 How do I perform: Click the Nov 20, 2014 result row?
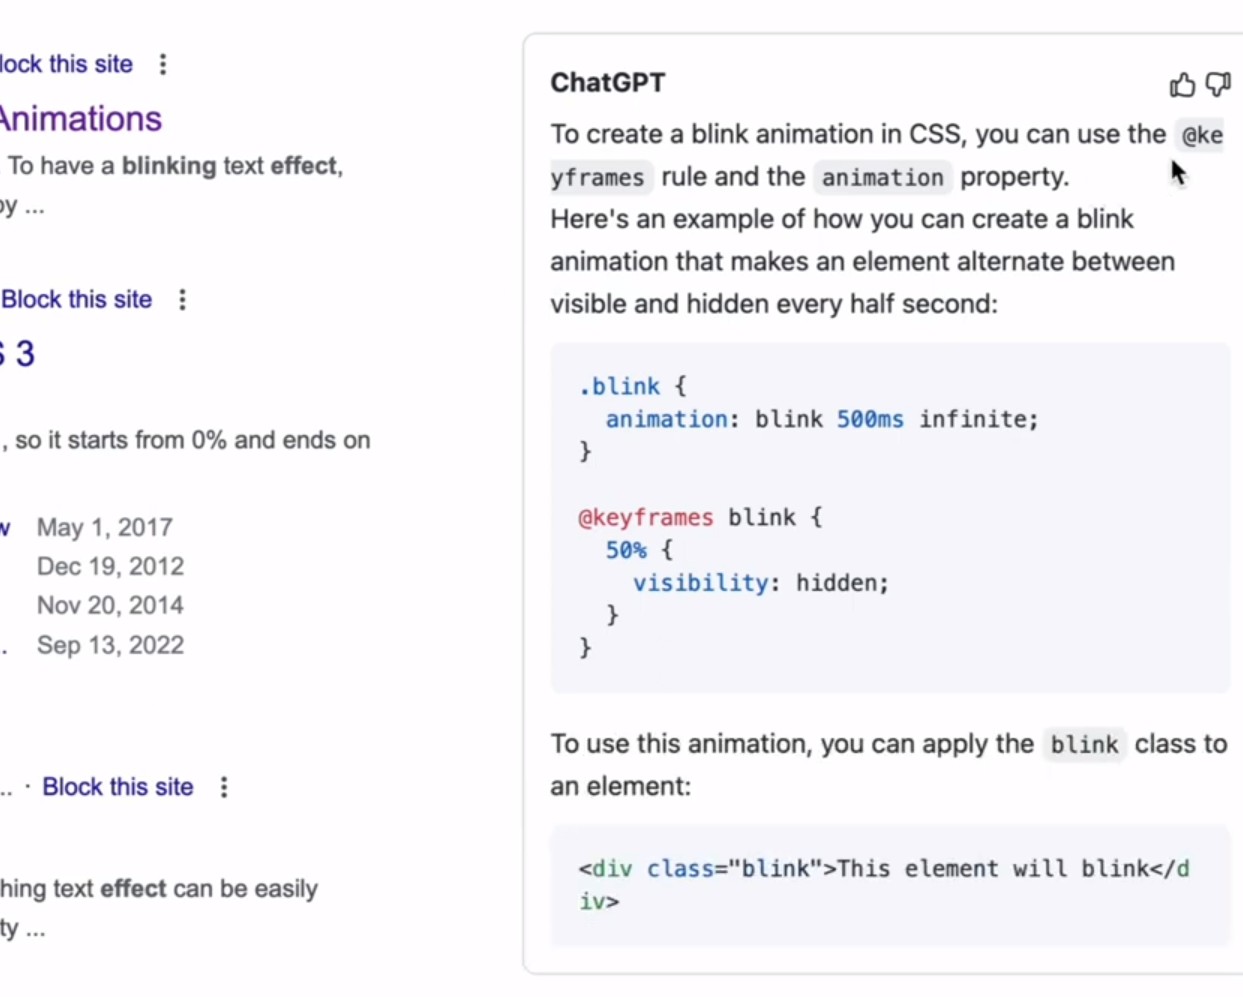tap(110, 605)
